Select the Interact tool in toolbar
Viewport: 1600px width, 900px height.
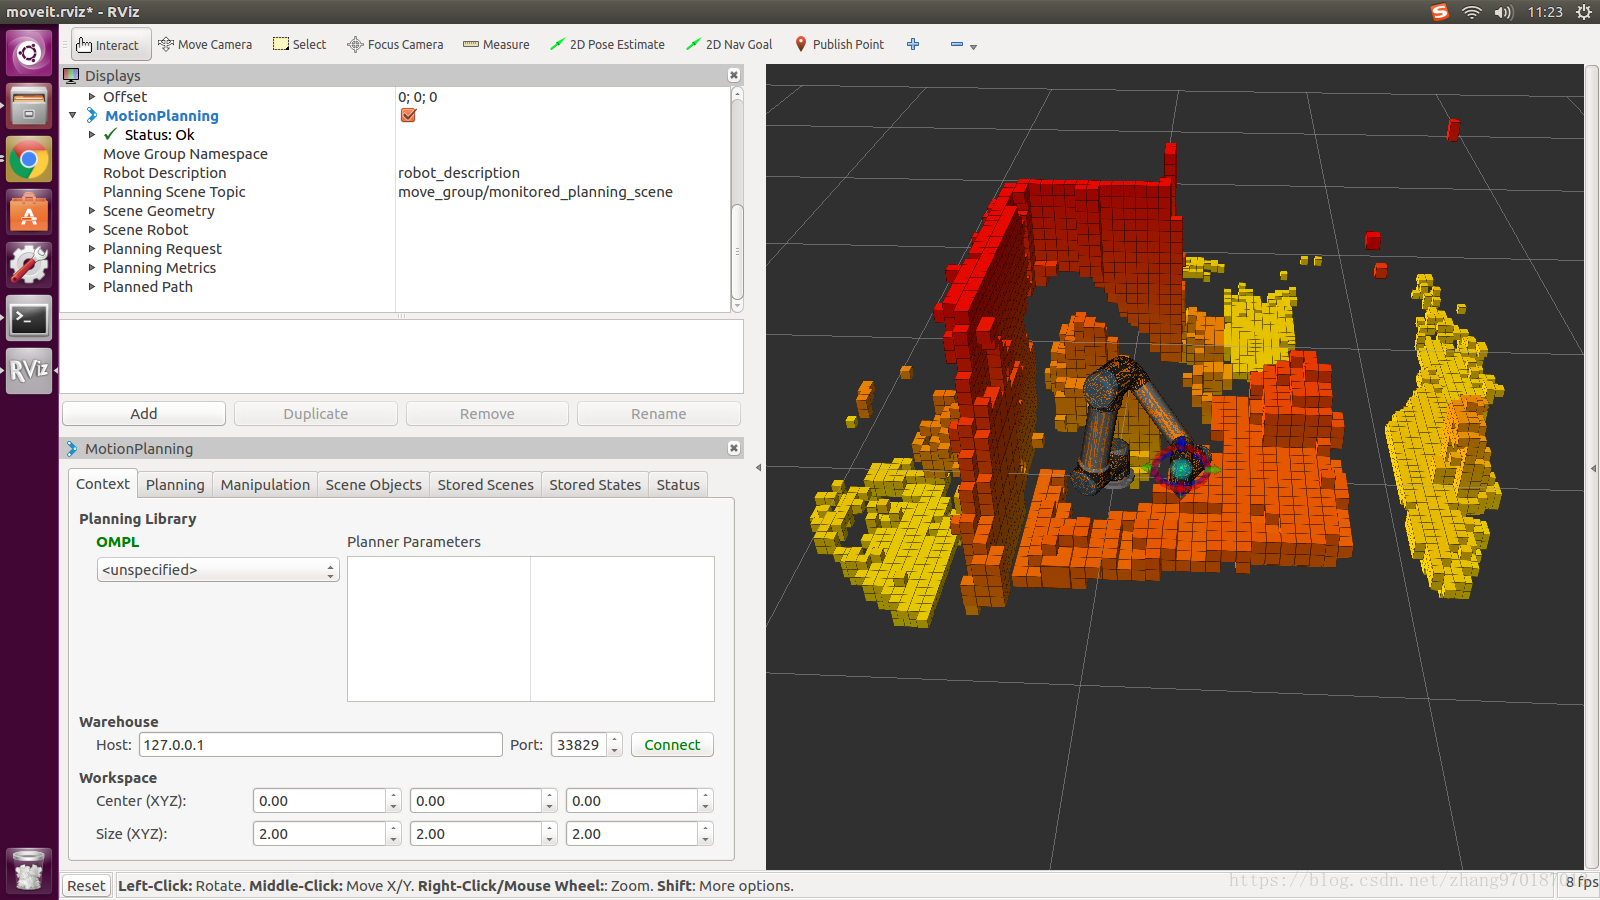click(x=109, y=45)
